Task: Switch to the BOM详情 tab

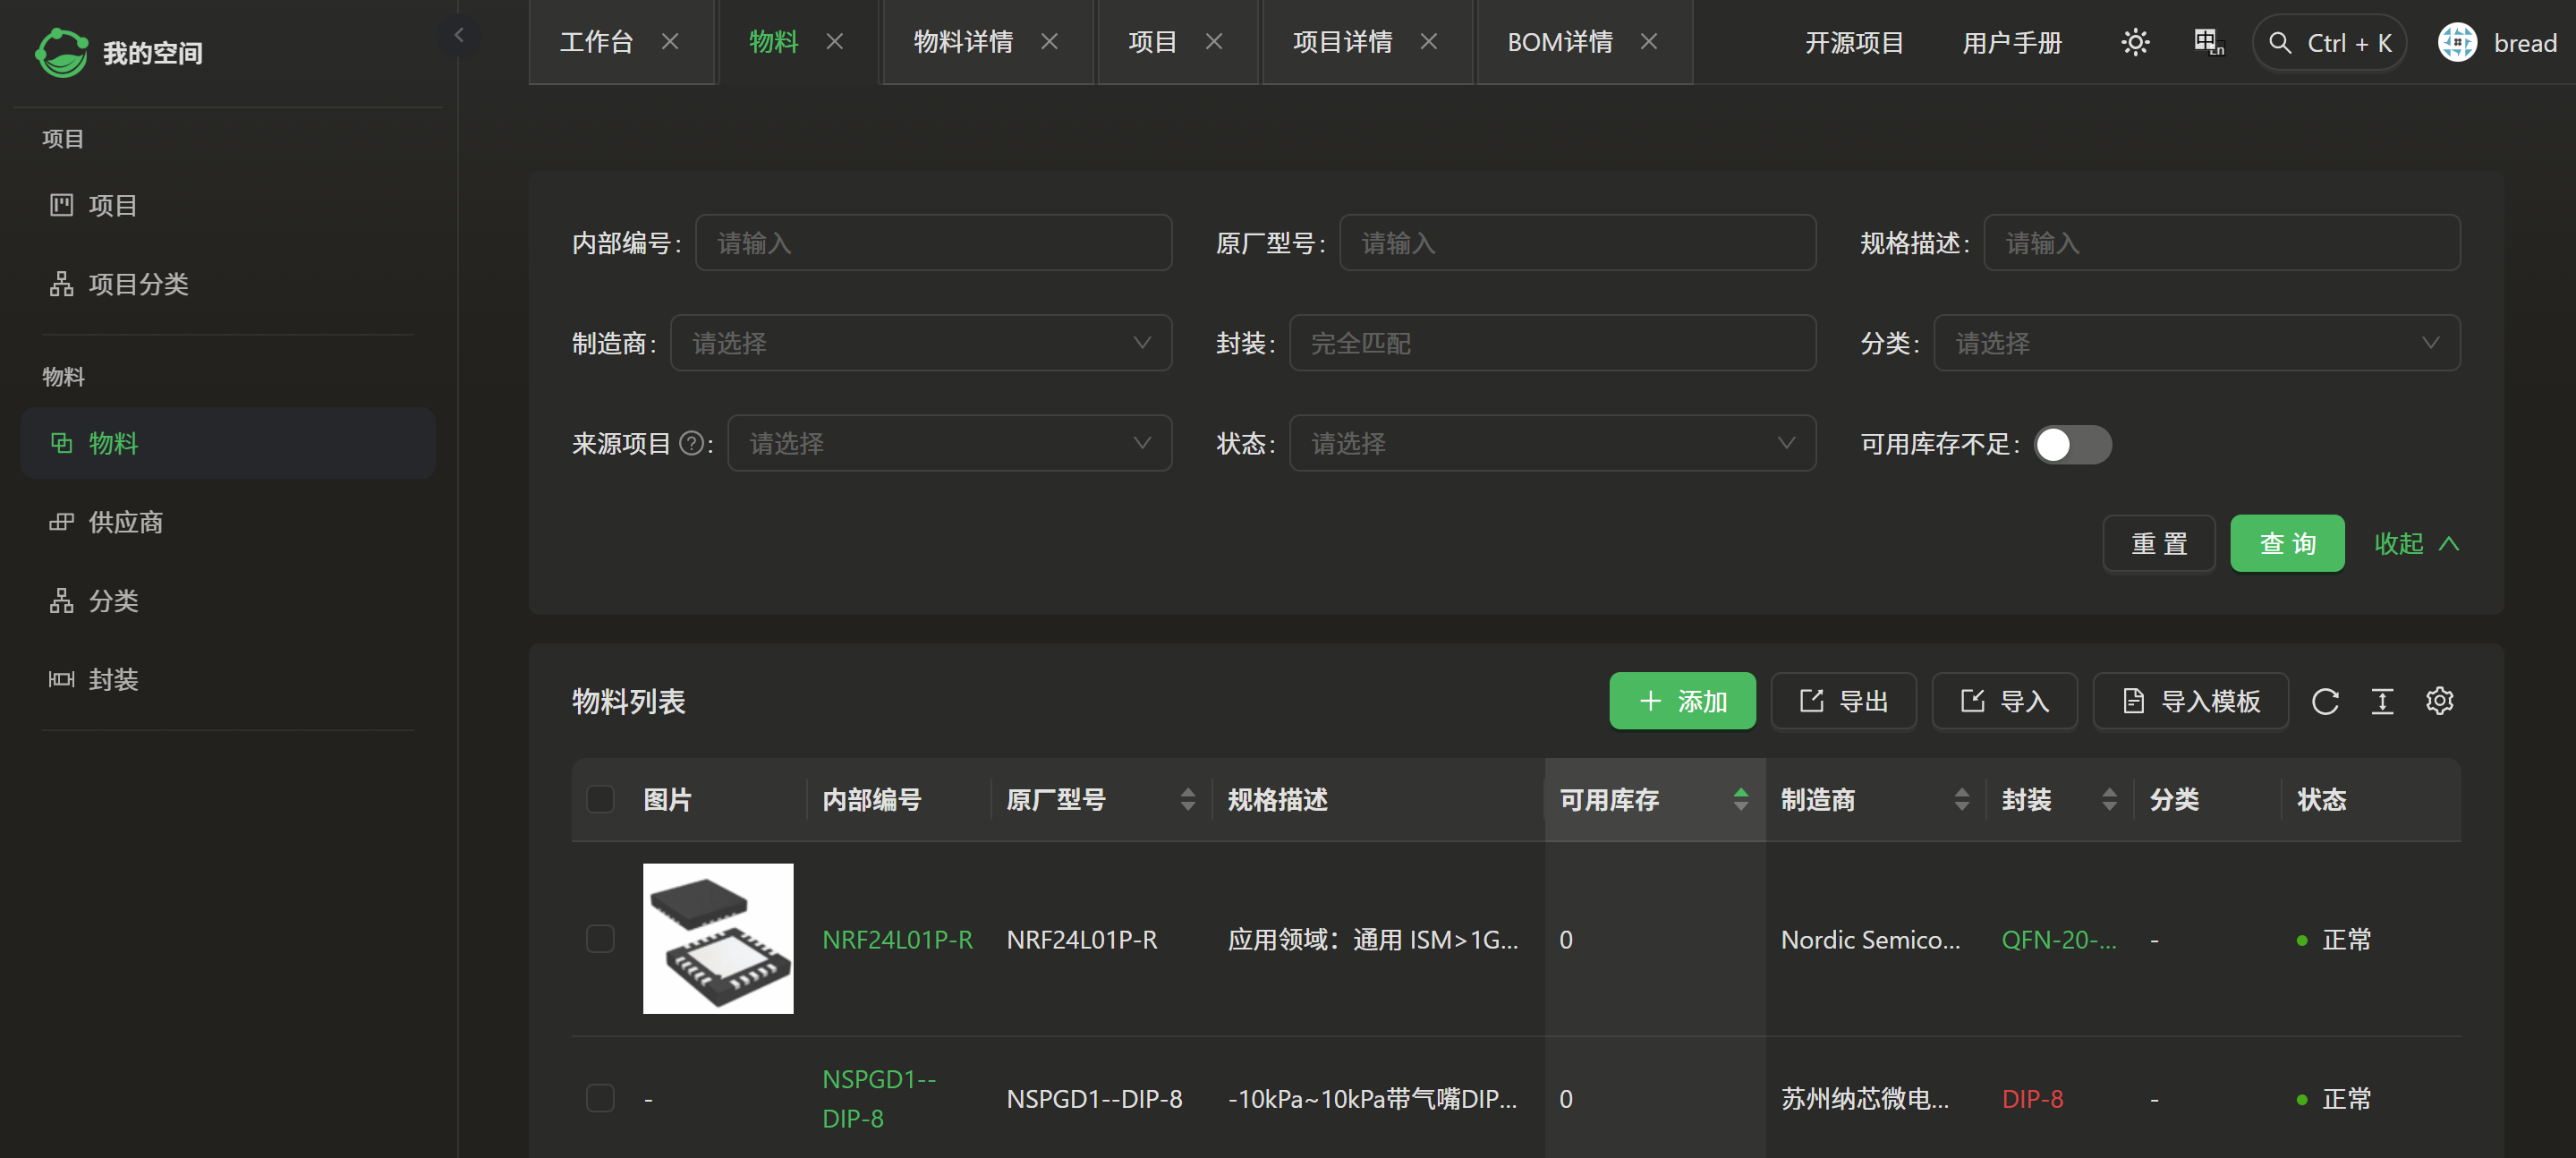Action: pos(1559,42)
